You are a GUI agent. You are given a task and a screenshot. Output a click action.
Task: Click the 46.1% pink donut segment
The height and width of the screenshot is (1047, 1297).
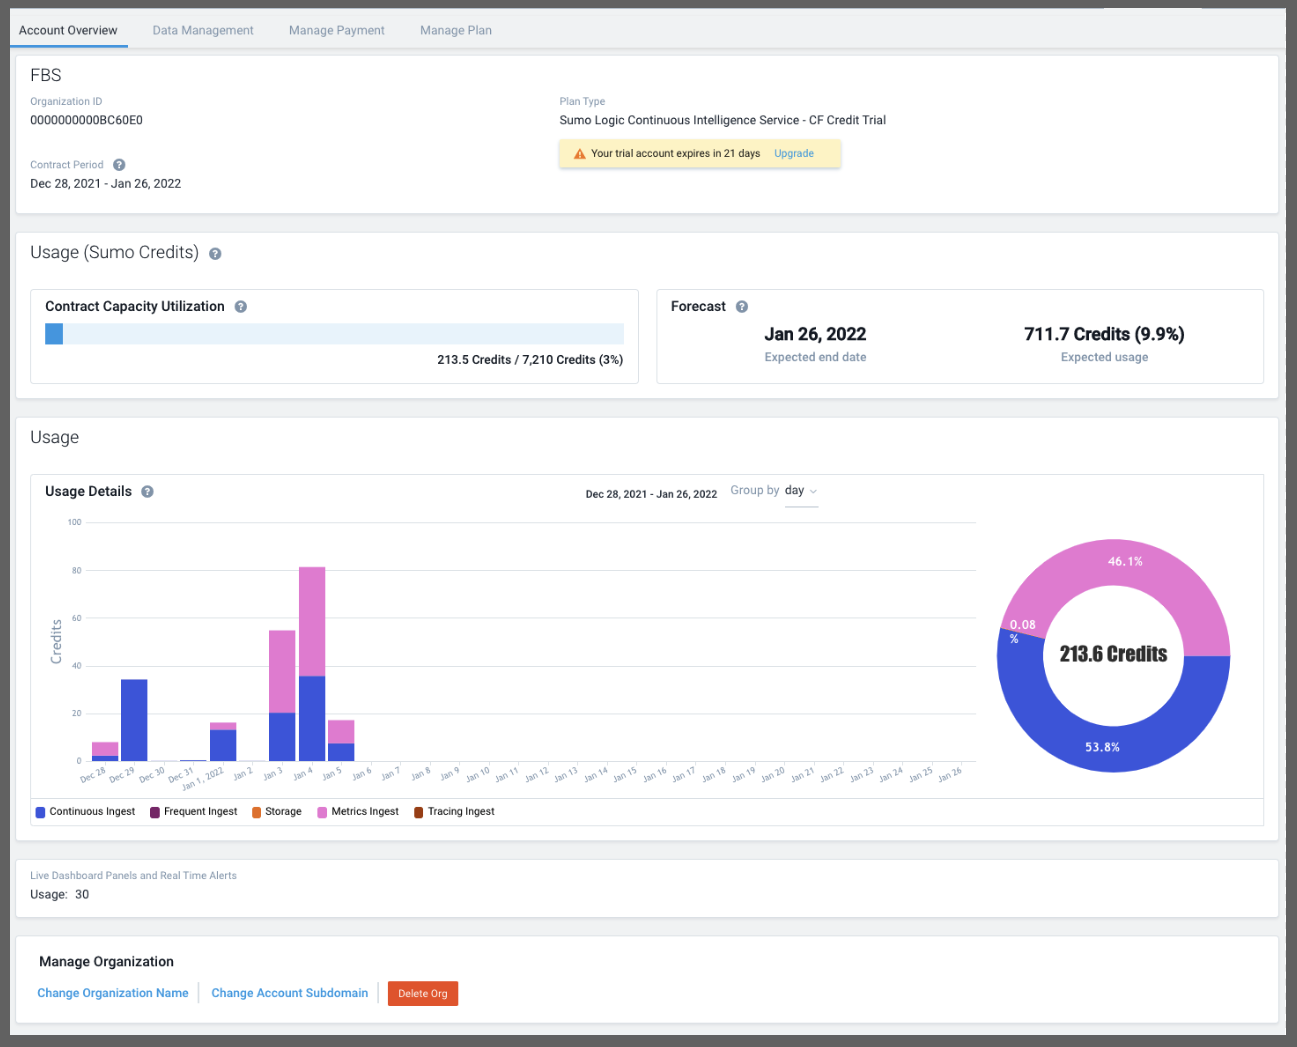pos(1125,562)
